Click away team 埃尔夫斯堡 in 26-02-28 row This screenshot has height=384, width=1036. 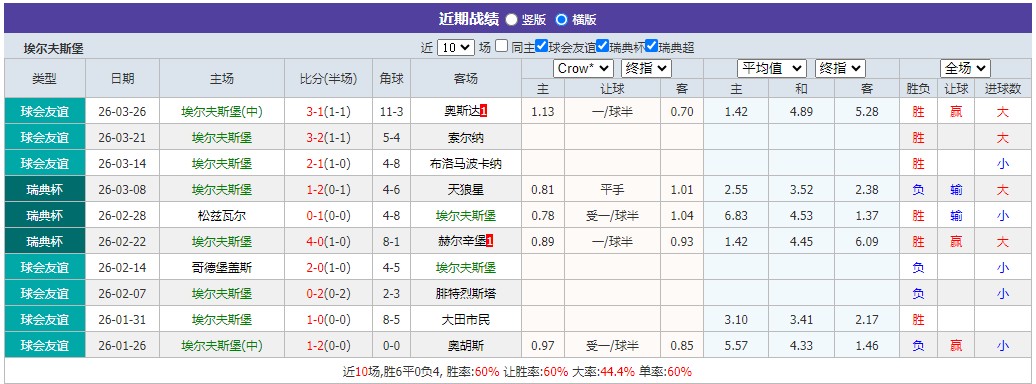pos(466,215)
